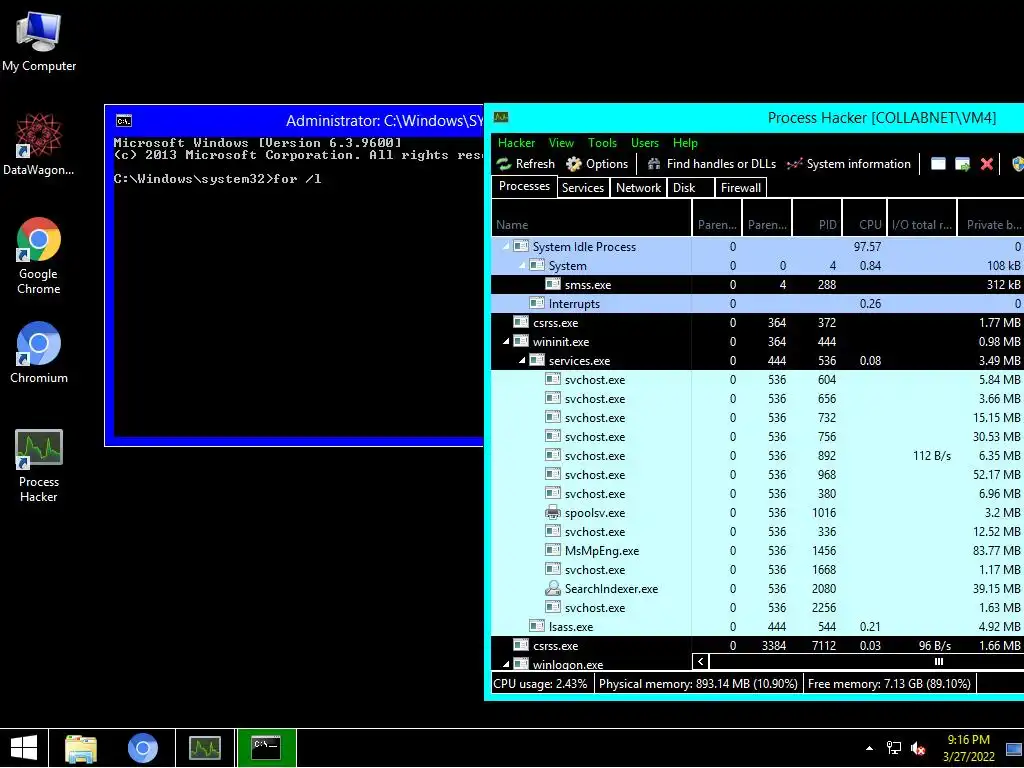The height and width of the screenshot is (768, 1024).
Task: Sort by the Name column header
Action: click(x=591, y=218)
